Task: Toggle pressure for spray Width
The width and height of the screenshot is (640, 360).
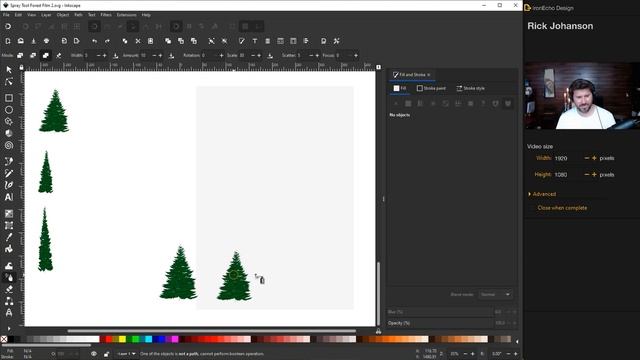Action: tap(116, 55)
